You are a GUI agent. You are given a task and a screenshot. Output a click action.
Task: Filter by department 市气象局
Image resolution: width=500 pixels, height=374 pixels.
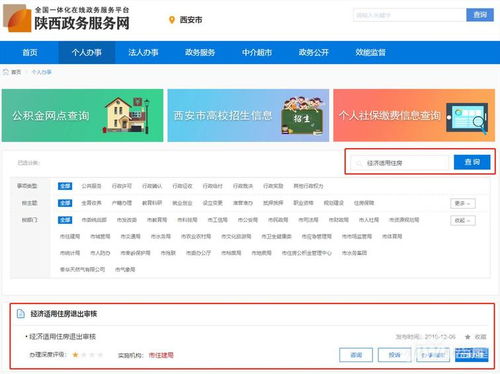(125, 269)
